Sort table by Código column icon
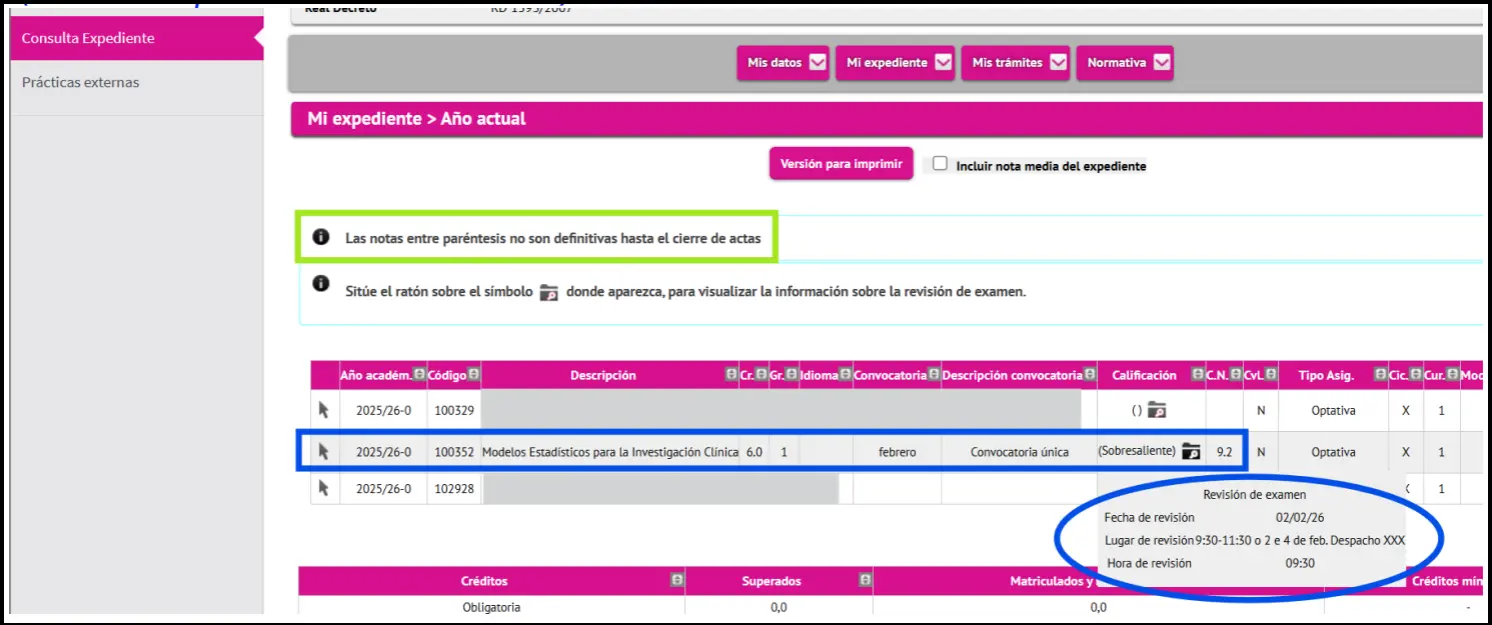The image size is (1492, 625). [x=473, y=375]
